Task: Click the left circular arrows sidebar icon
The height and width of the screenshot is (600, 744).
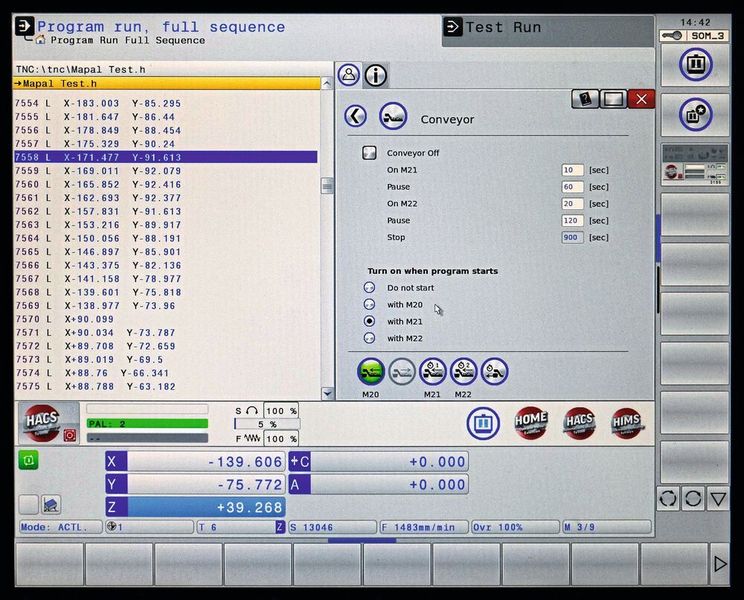Action: click(x=668, y=498)
